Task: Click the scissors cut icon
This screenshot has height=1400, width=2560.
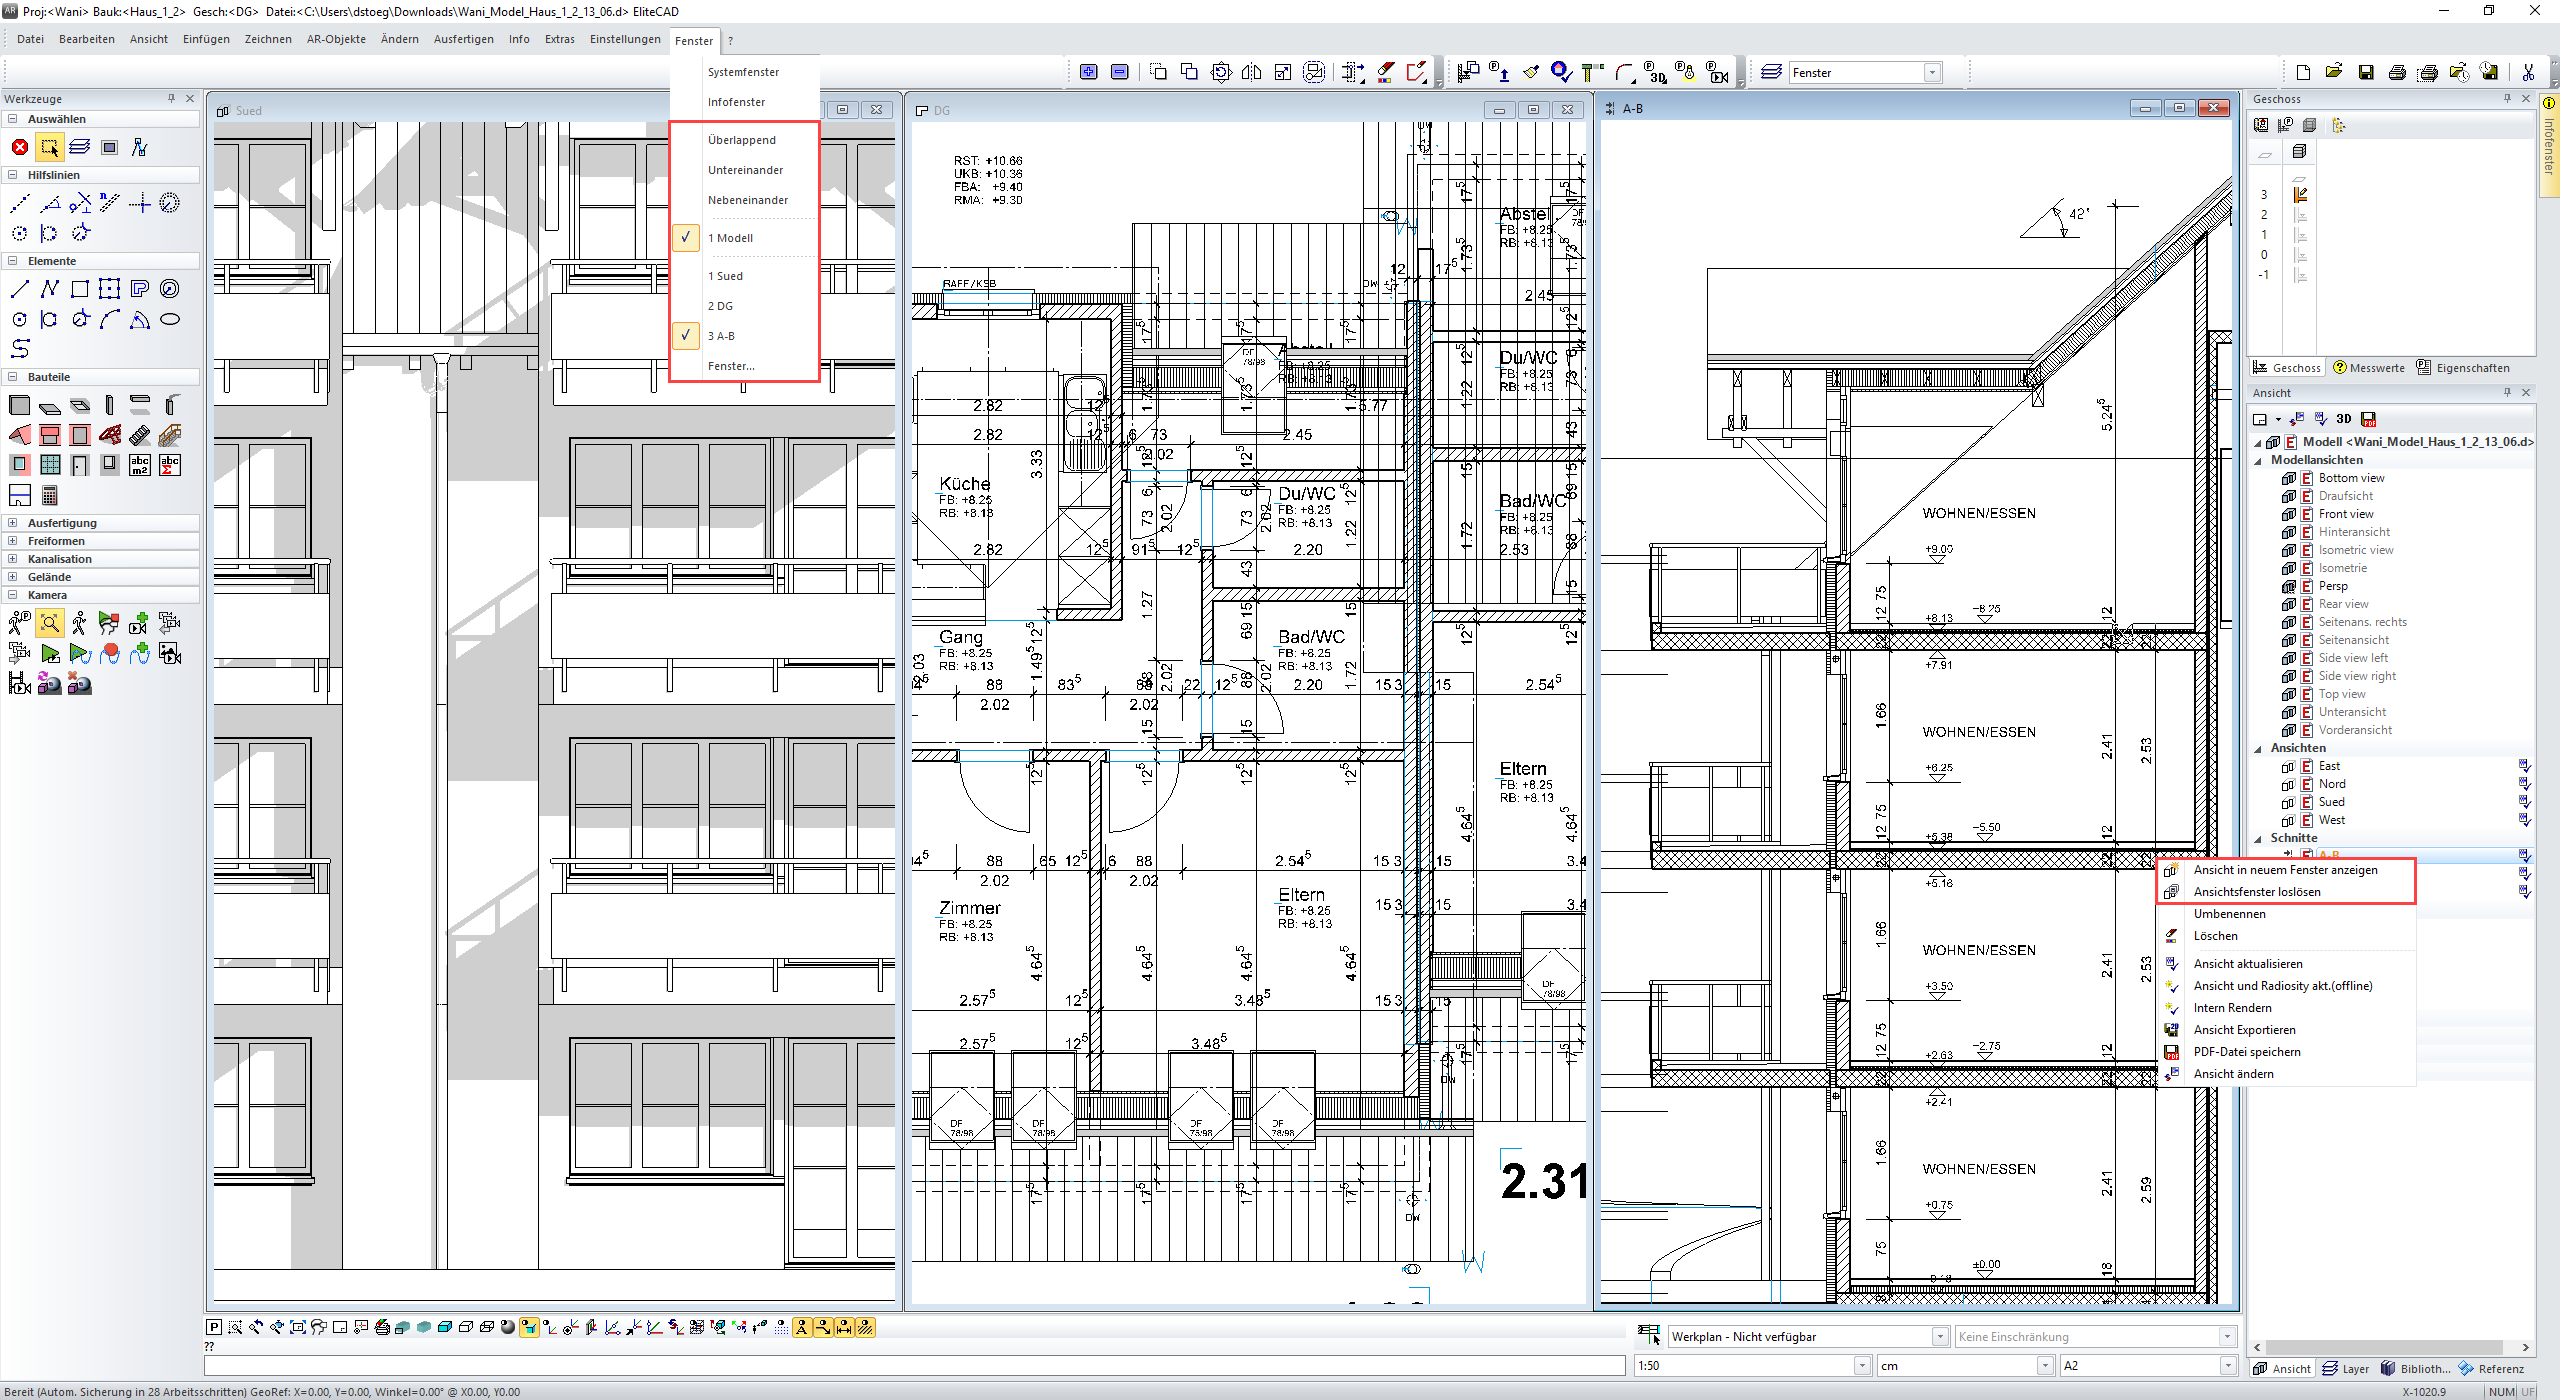Action: (x=2529, y=72)
